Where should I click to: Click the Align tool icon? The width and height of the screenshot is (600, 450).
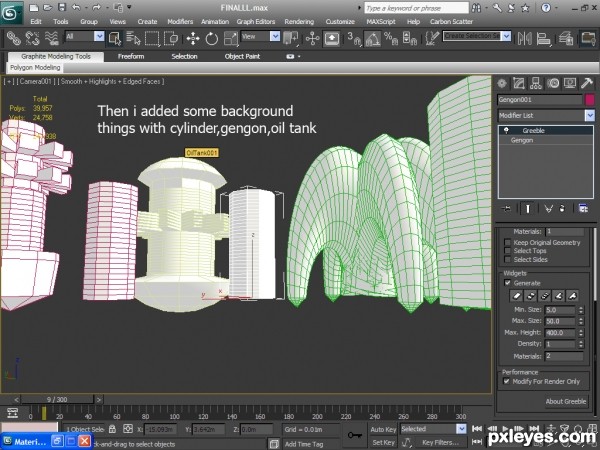pyautogui.click(x=543, y=38)
